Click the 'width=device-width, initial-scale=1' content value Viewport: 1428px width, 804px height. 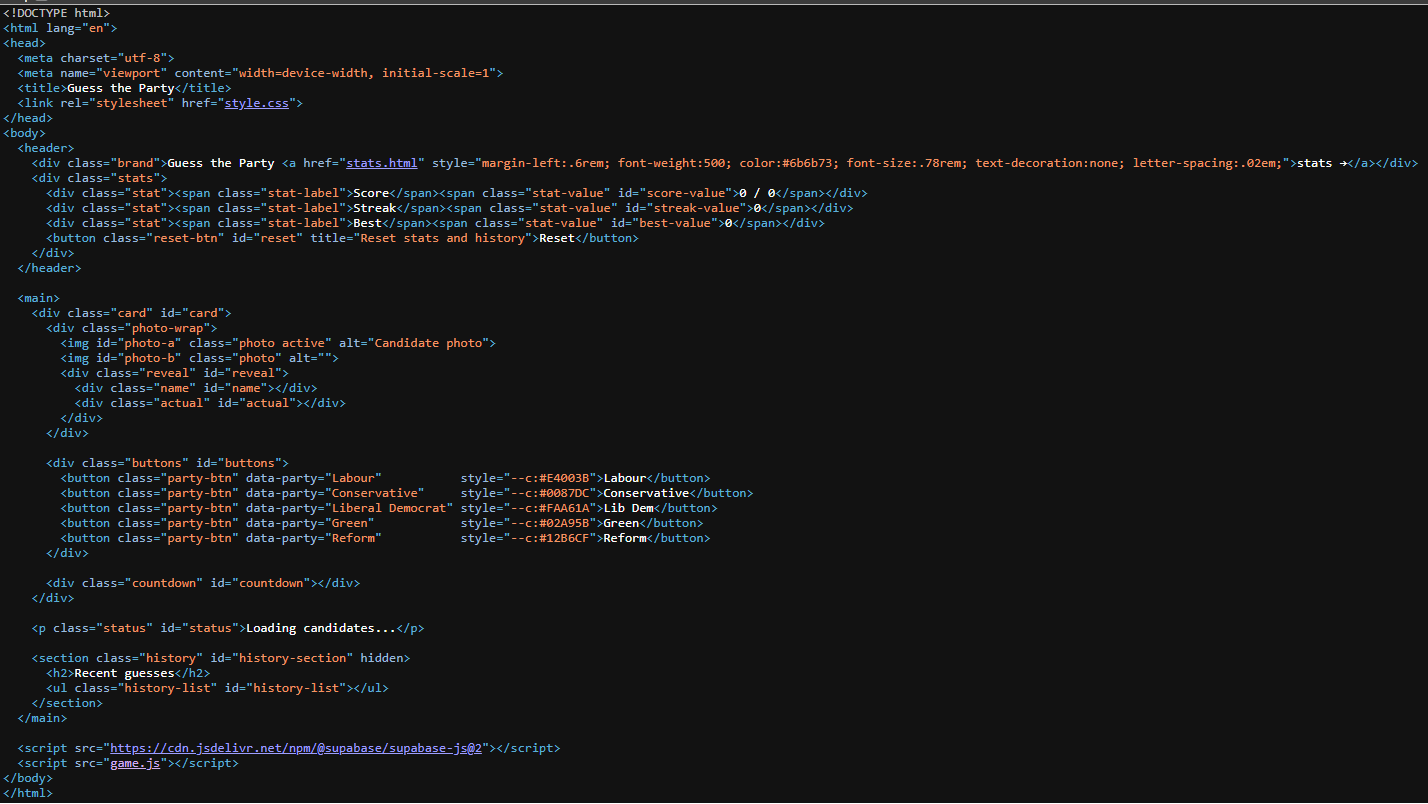pyautogui.click(x=364, y=73)
